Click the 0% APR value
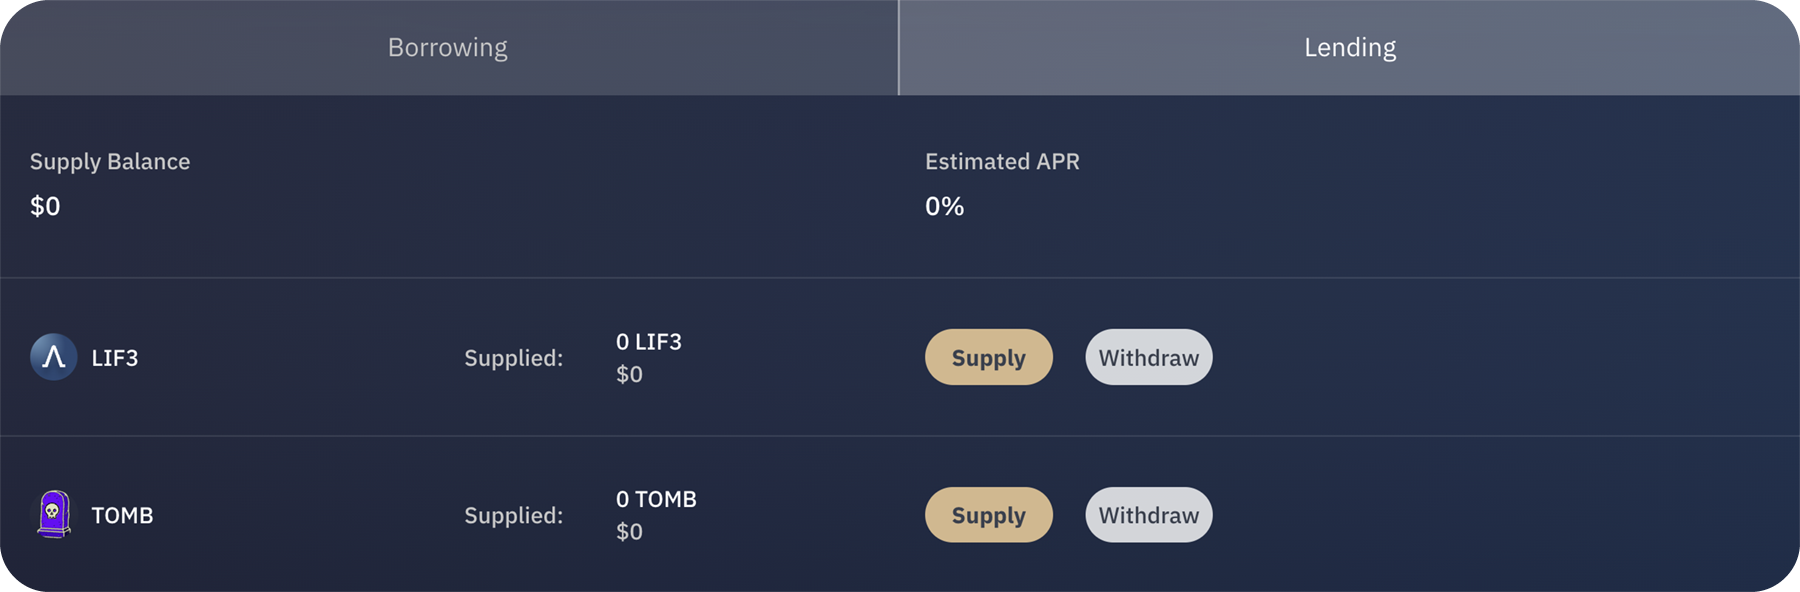This screenshot has width=1800, height=592. (944, 206)
